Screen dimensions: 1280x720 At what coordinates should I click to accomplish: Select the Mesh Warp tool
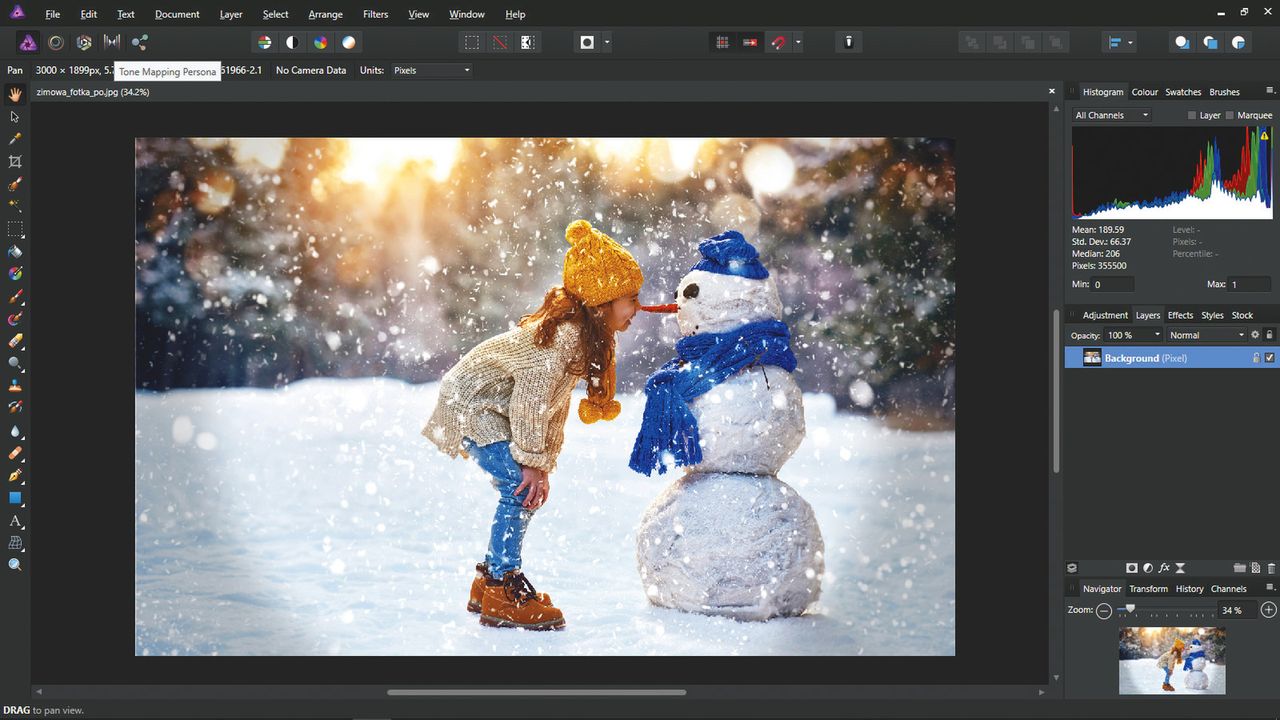coord(15,543)
